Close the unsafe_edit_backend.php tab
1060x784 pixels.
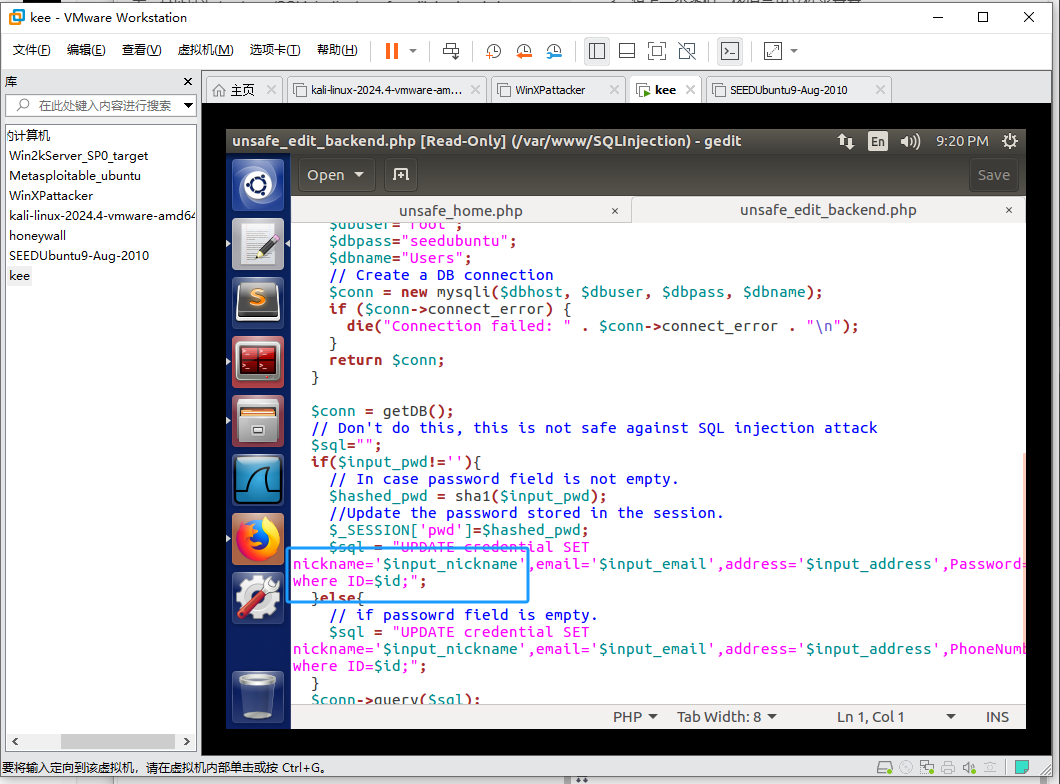(x=1009, y=210)
